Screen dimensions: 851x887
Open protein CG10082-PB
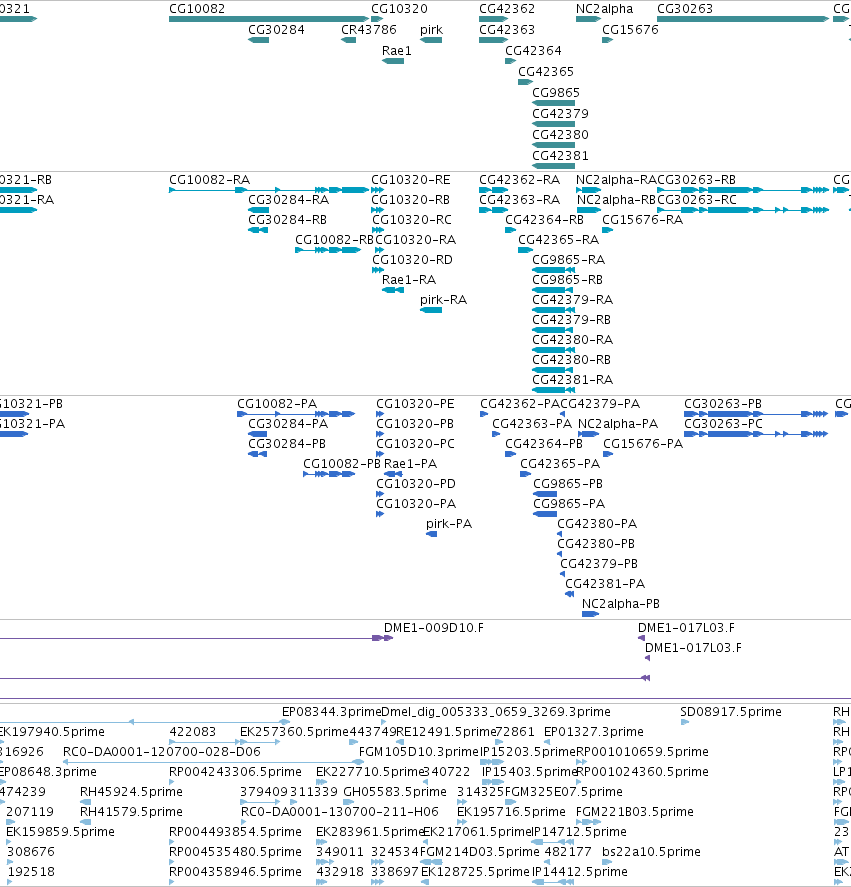point(342,464)
